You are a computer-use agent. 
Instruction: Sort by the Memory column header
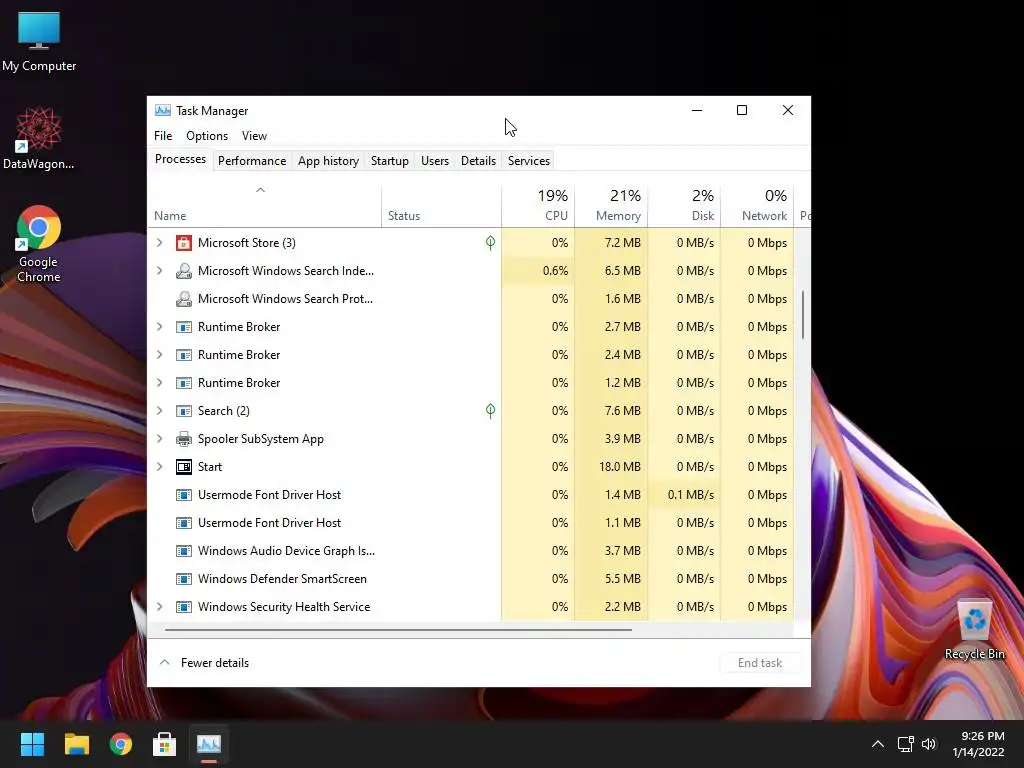[x=611, y=206]
